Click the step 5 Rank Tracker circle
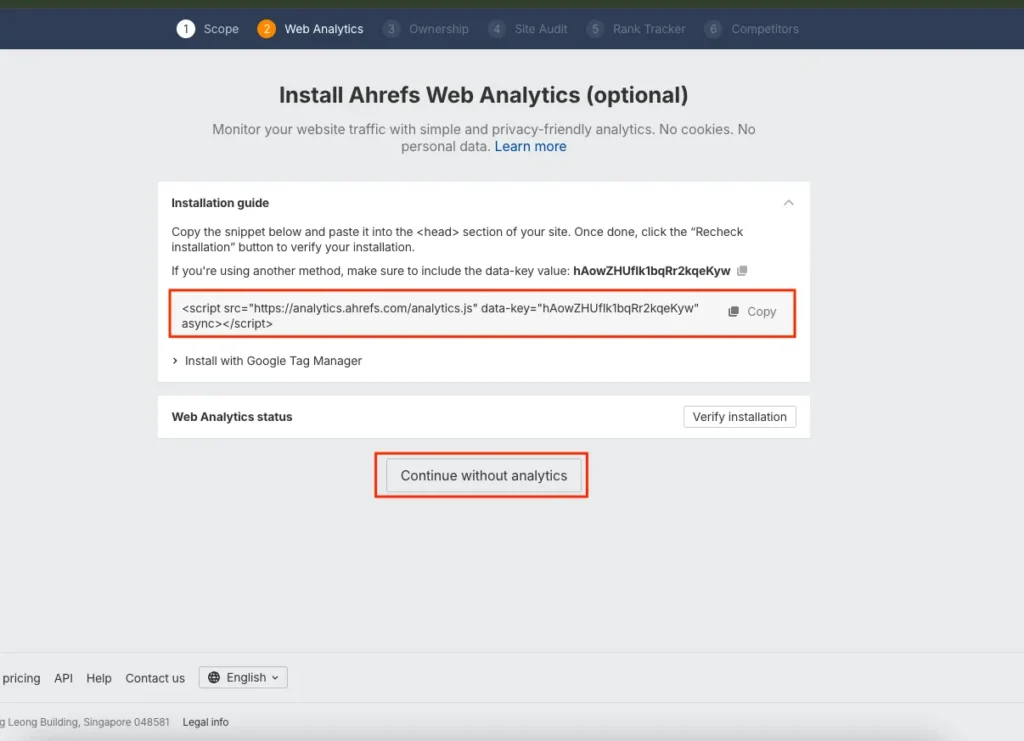 tap(595, 29)
